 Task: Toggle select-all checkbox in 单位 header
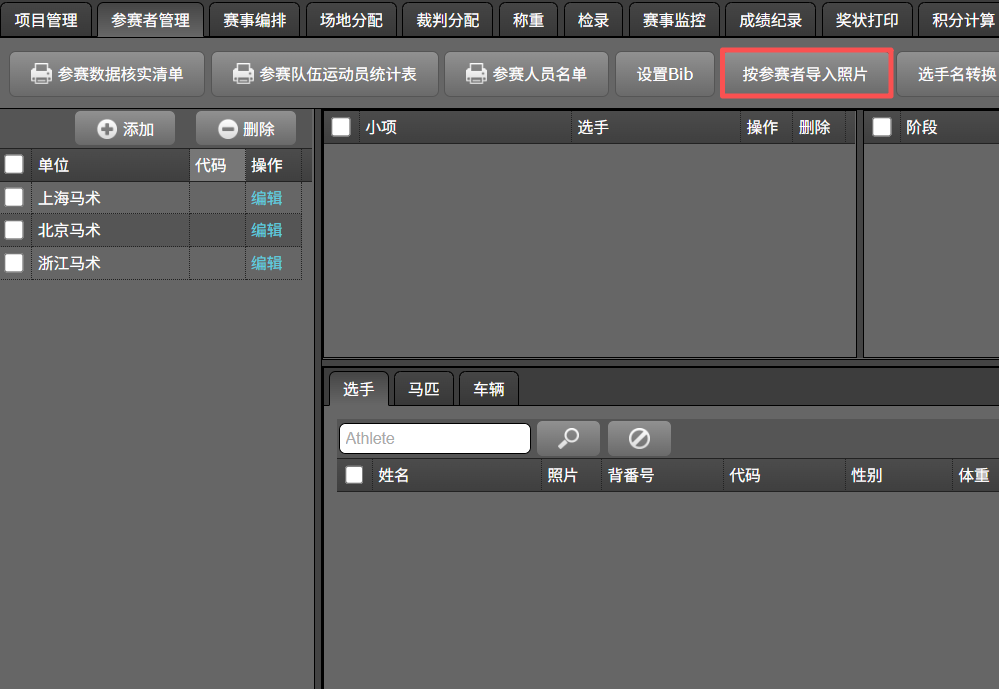pos(14,165)
